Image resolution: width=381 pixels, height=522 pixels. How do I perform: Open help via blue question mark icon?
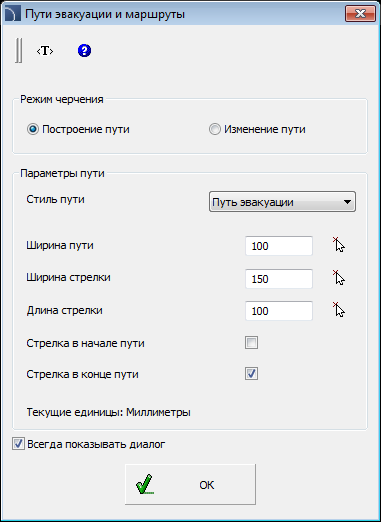coord(84,51)
